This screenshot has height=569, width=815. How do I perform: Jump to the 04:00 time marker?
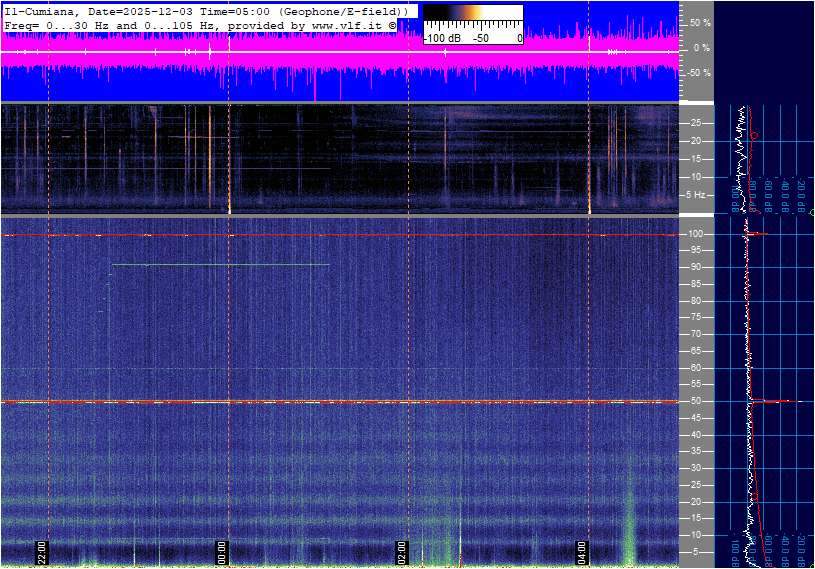click(582, 553)
